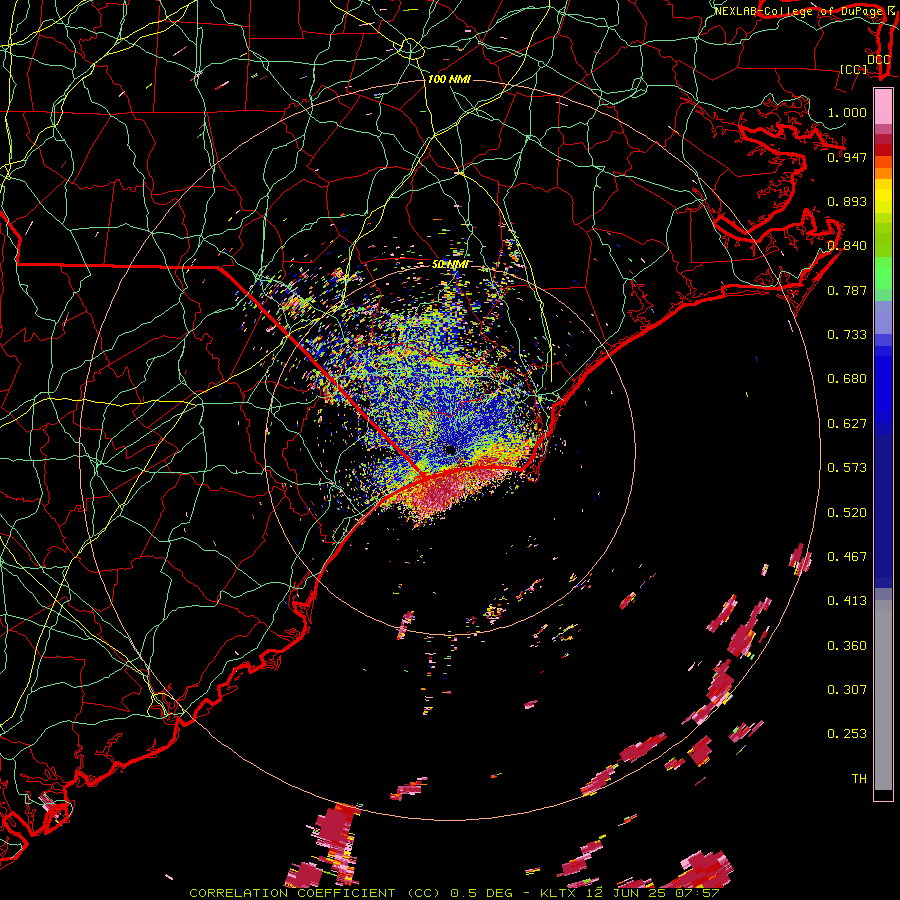Pick the light pink swatch atop color bar
Image resolution: width=900 pixels, height=900 pixels.
click(883, 107)
